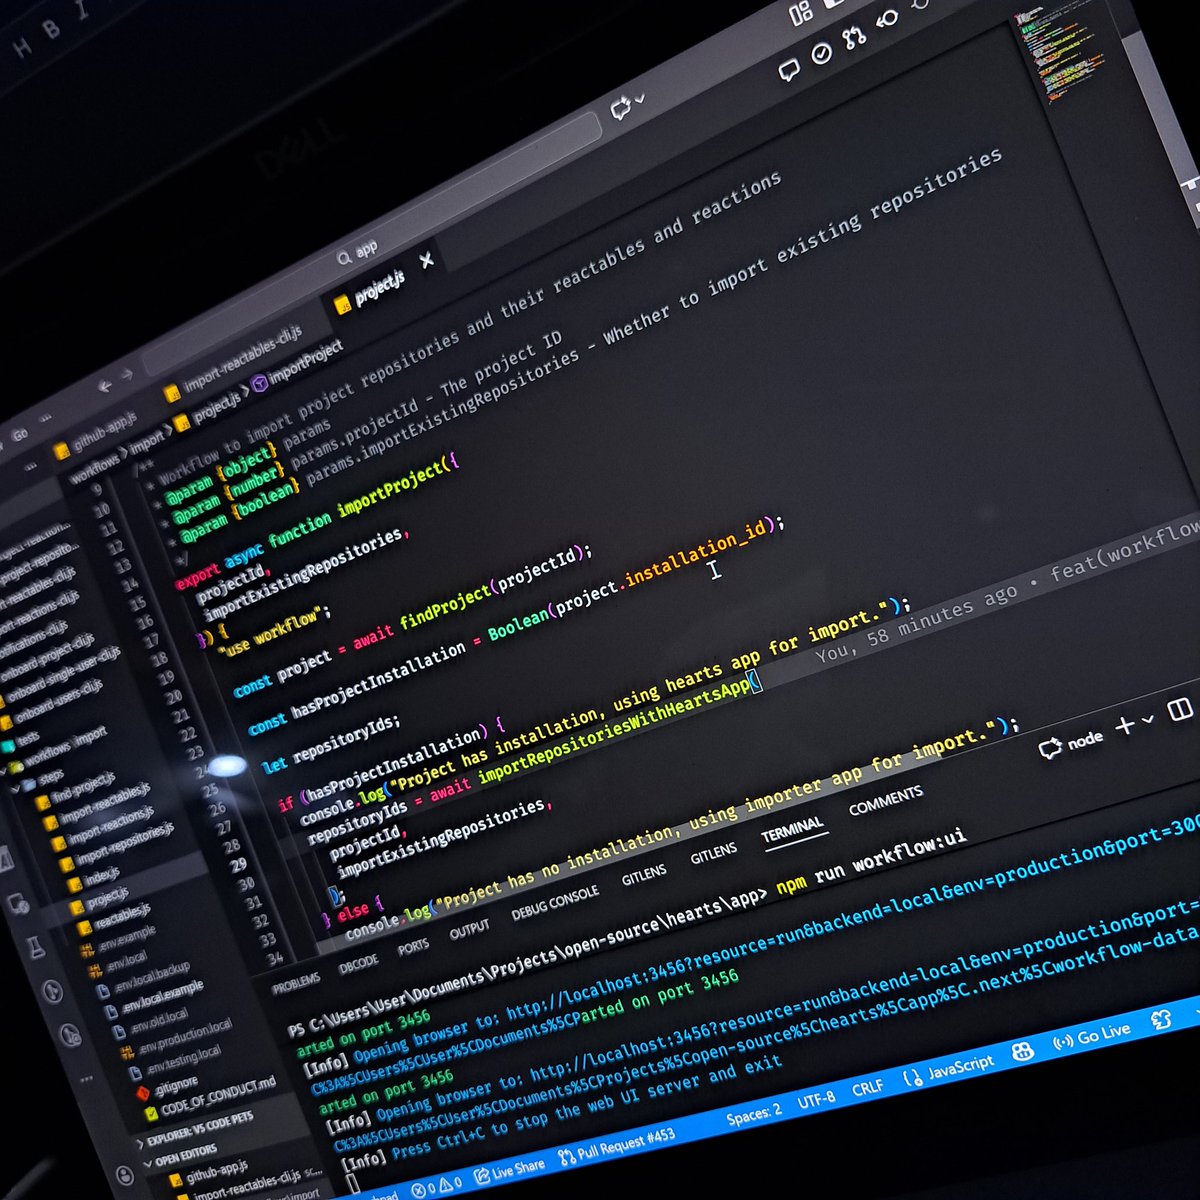Open the Copilot chat icon in title bar
1200x1200 pixels.
[x=622, y=107]
